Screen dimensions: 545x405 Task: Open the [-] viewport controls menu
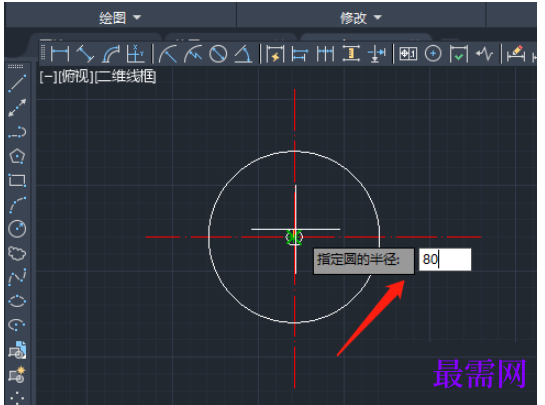pos(48,76)
